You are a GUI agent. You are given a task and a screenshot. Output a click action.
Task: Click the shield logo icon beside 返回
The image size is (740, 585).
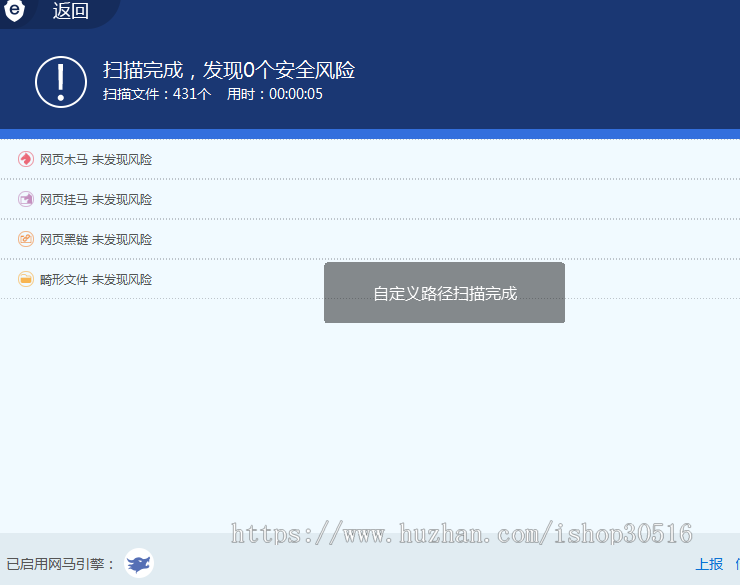tap(15, 10)
